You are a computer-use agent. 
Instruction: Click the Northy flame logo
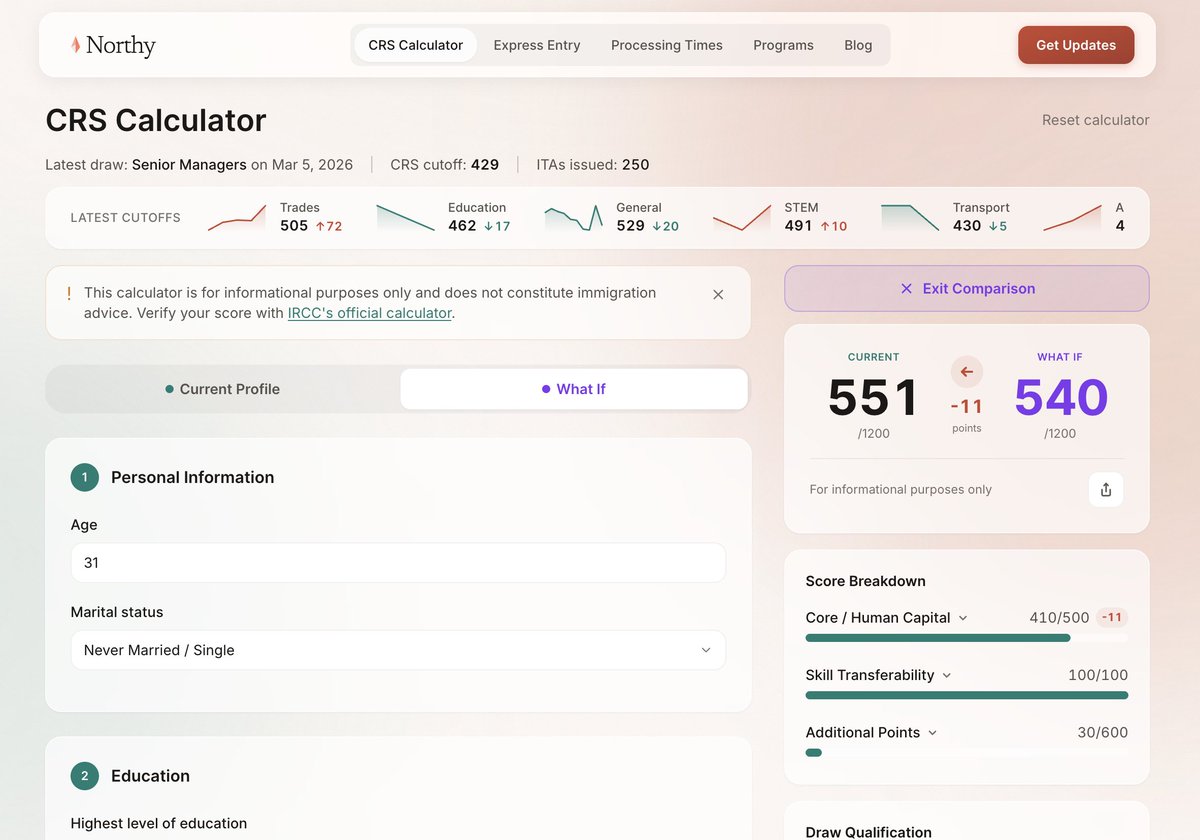[75, 45]
